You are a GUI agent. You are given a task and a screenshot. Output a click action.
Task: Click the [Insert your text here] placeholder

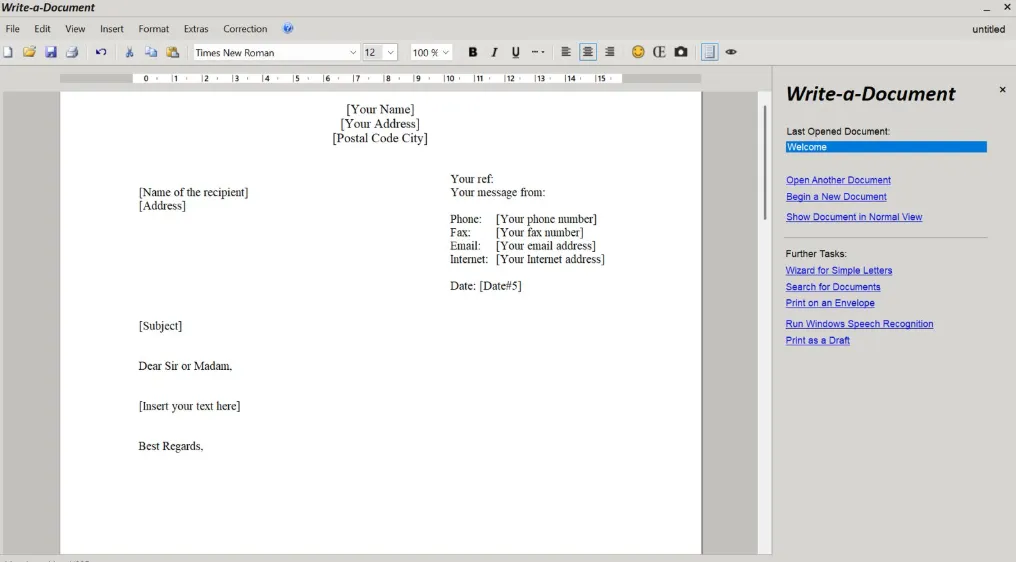[x=189, y=406]
